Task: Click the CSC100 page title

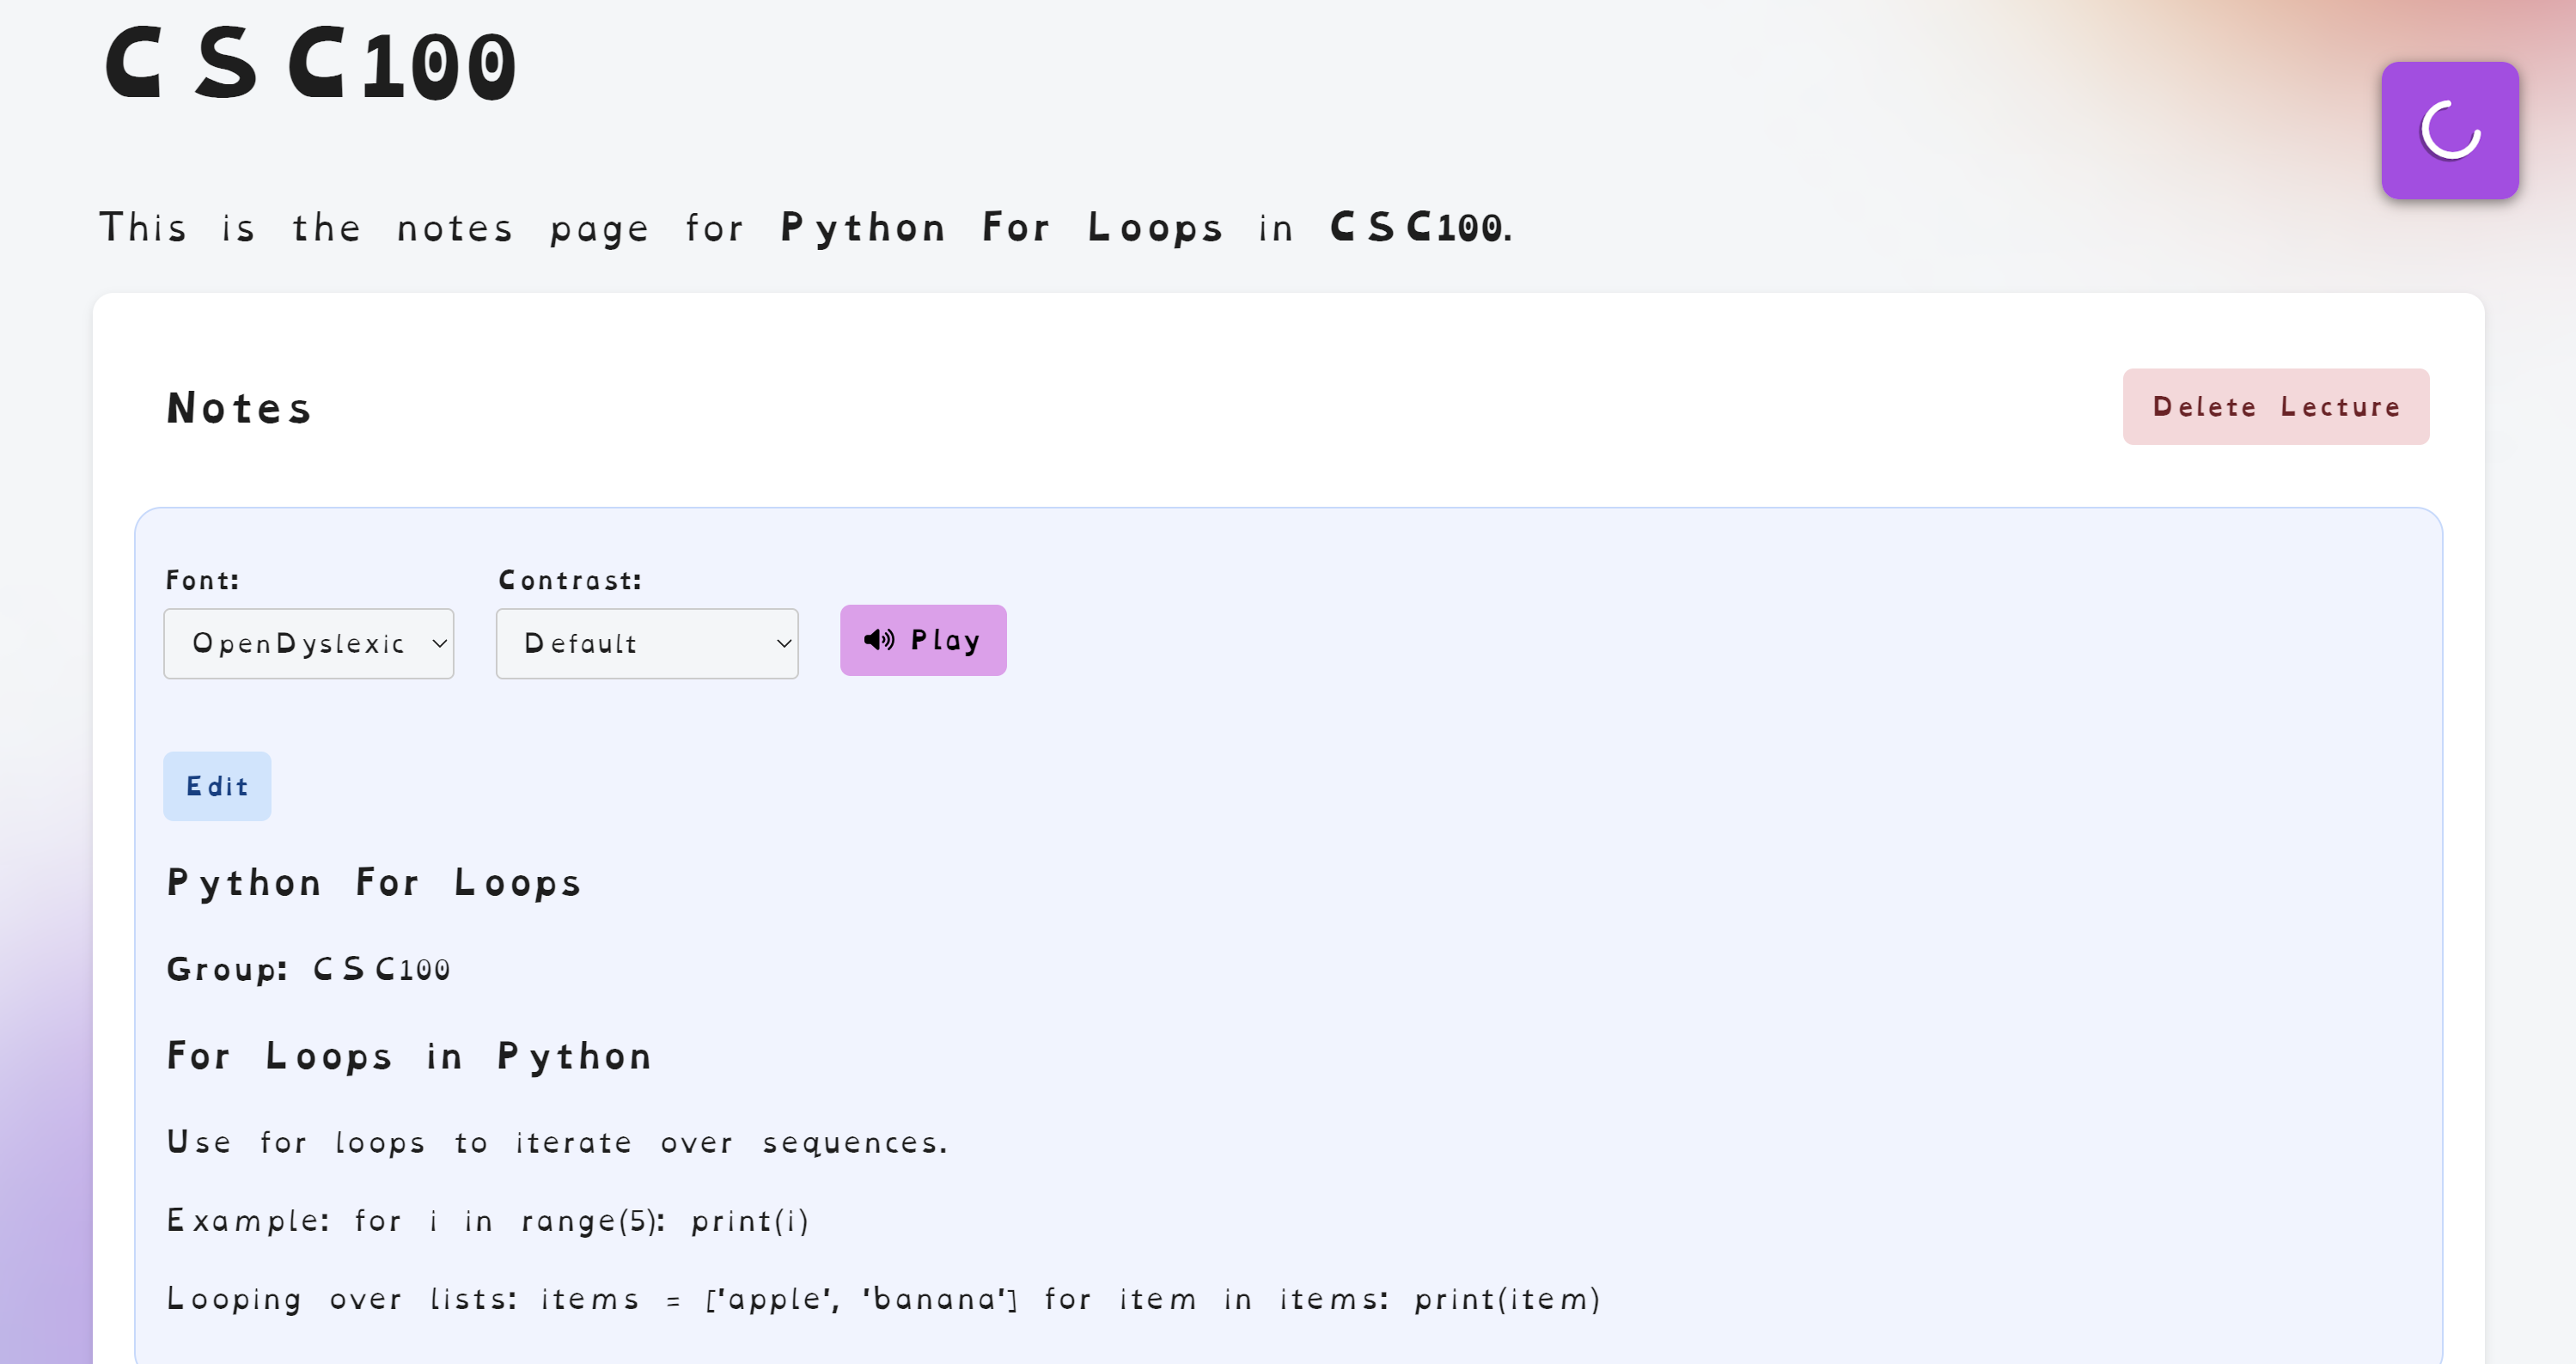Action: click(311, 65)
